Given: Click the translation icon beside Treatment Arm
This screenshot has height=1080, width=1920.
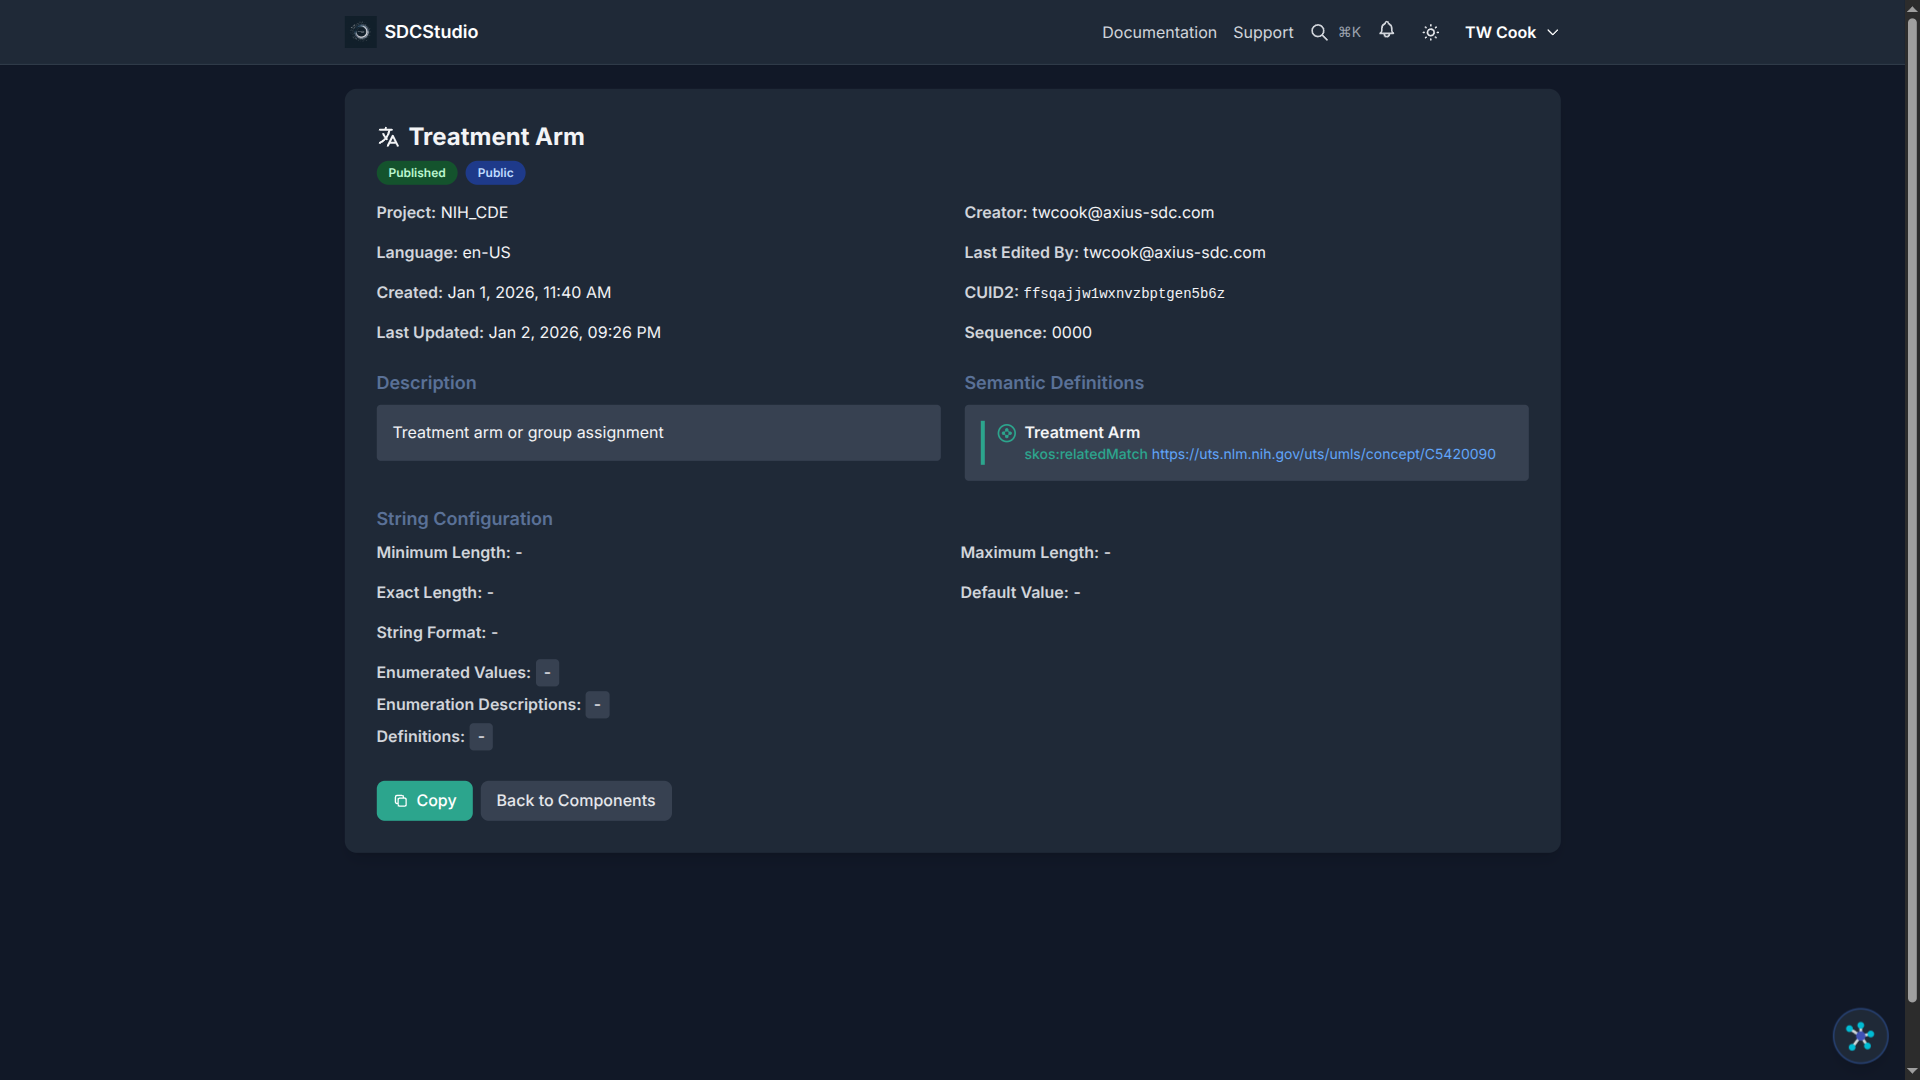Looking at the screenshot, I should [388, 136].
